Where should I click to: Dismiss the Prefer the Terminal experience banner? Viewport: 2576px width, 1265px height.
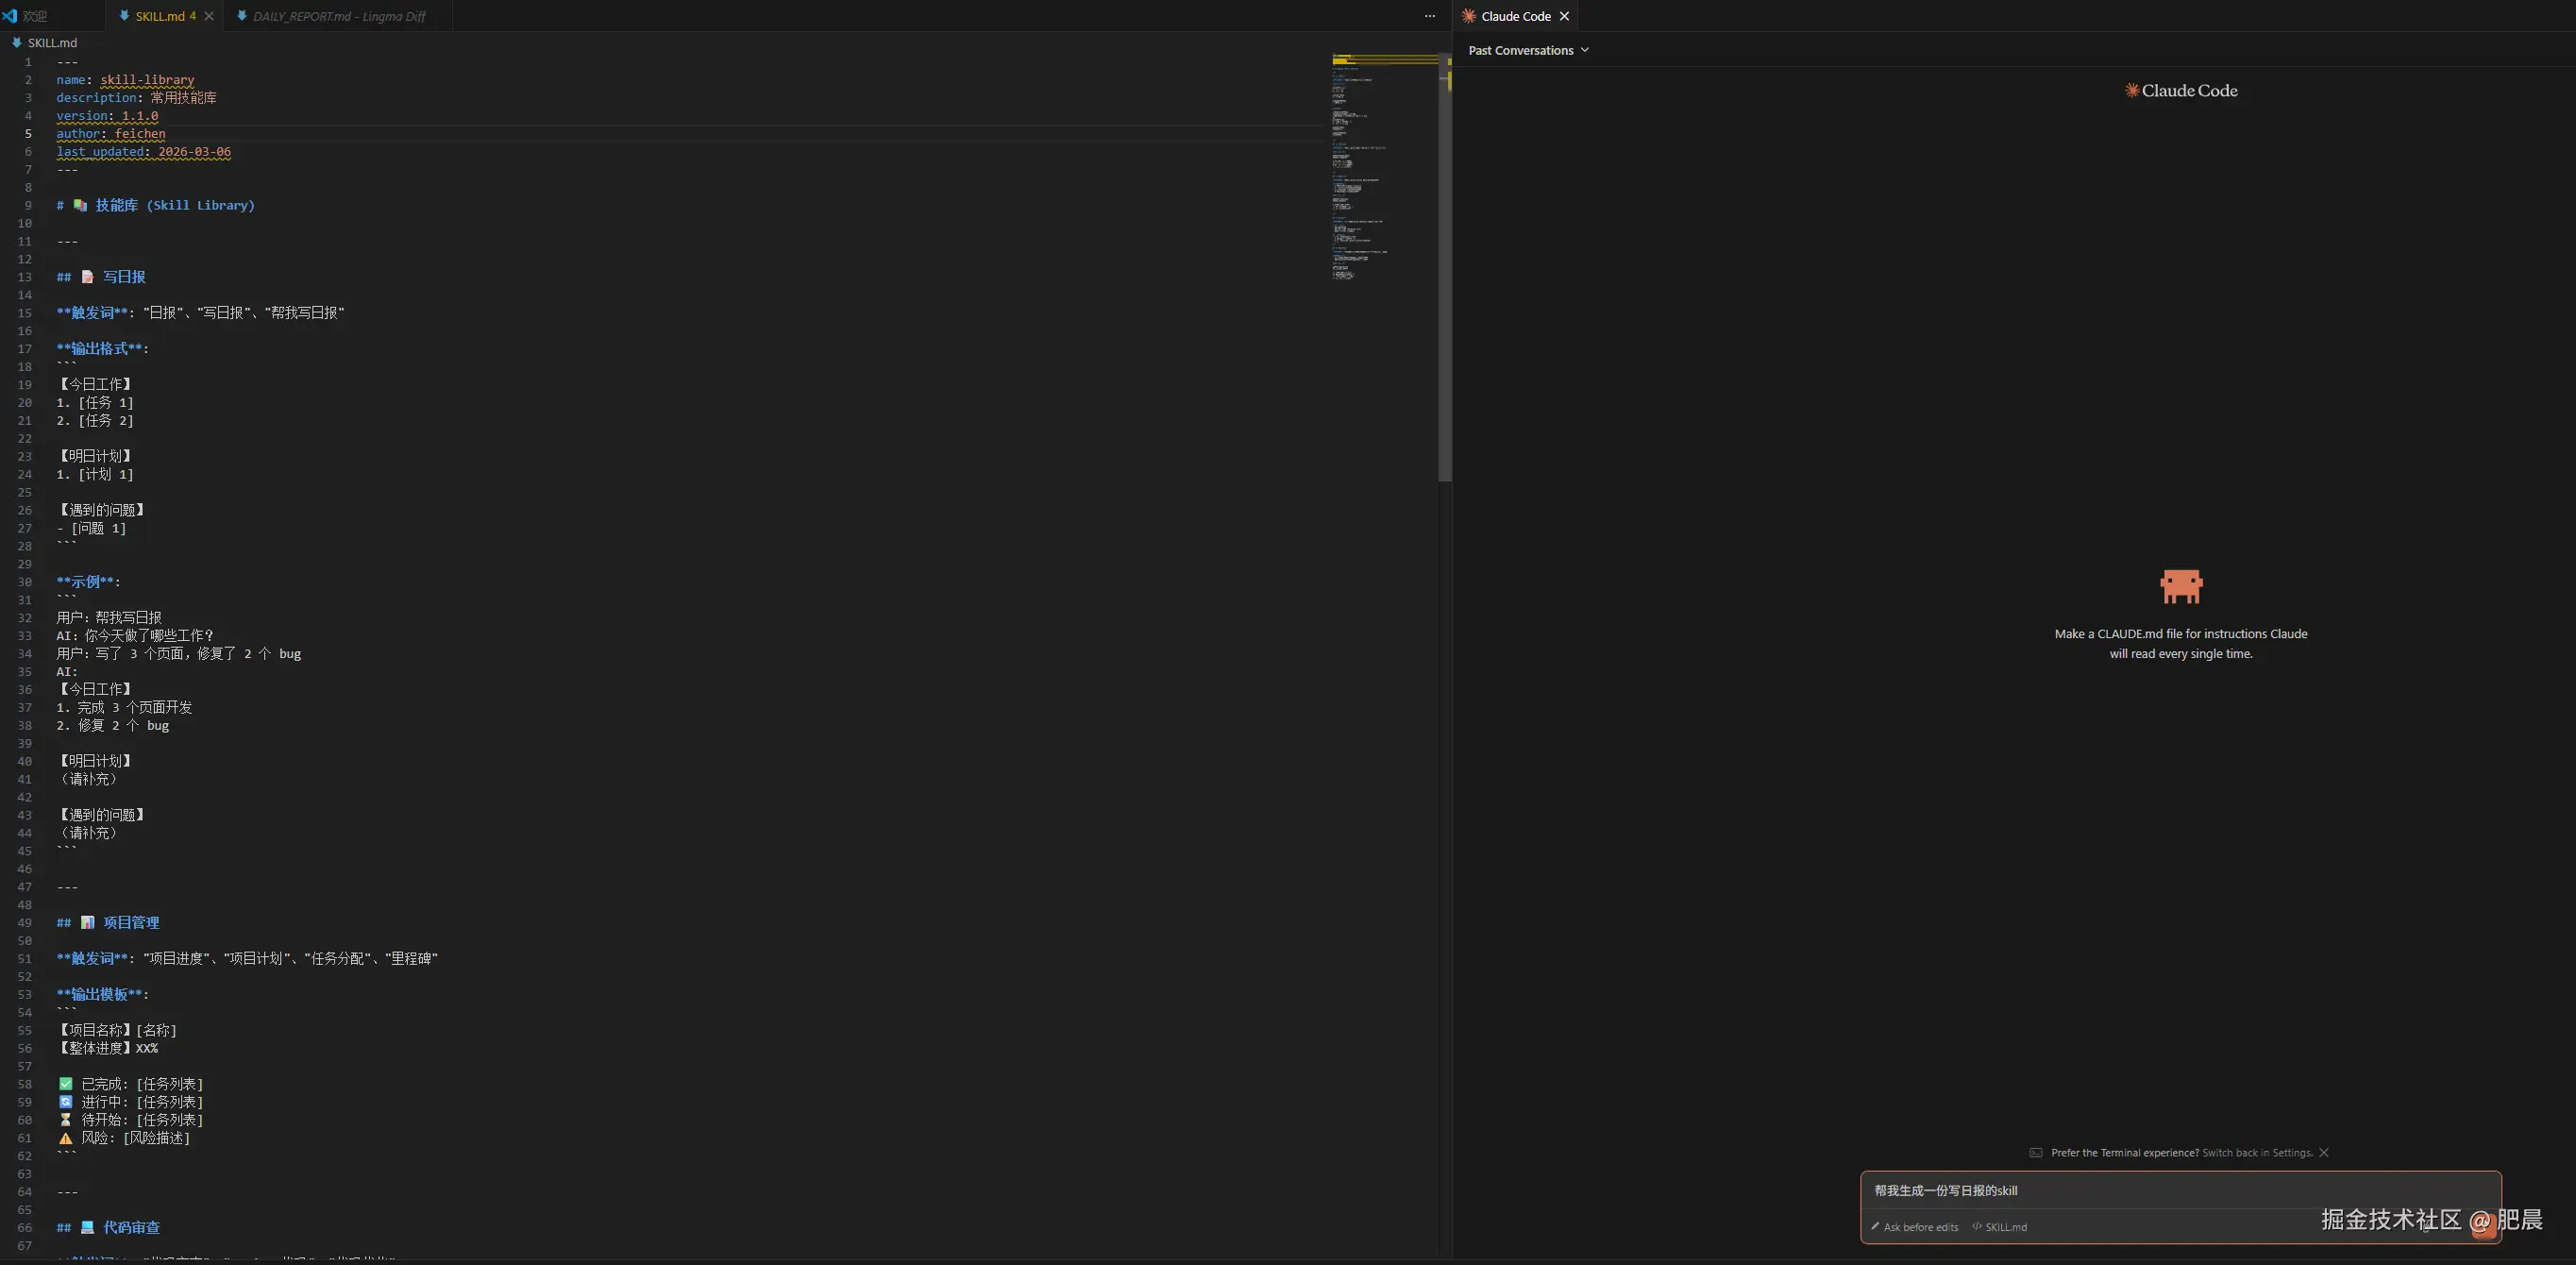pos(2324,1153)
